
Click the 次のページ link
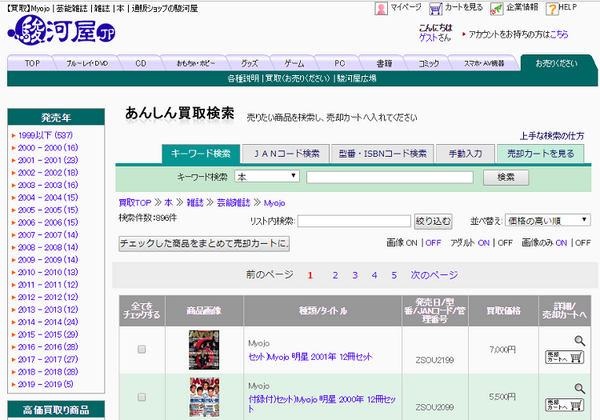point(434,275)
